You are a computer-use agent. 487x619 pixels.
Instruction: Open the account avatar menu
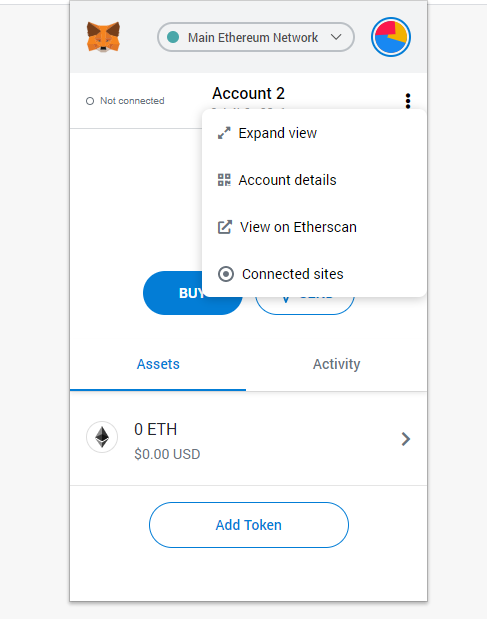[x=391, y=37]
